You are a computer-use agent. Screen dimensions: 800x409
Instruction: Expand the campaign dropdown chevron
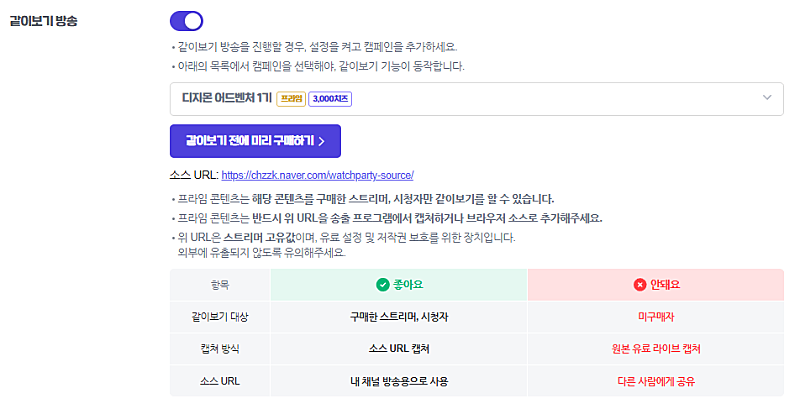click(767, 98)
